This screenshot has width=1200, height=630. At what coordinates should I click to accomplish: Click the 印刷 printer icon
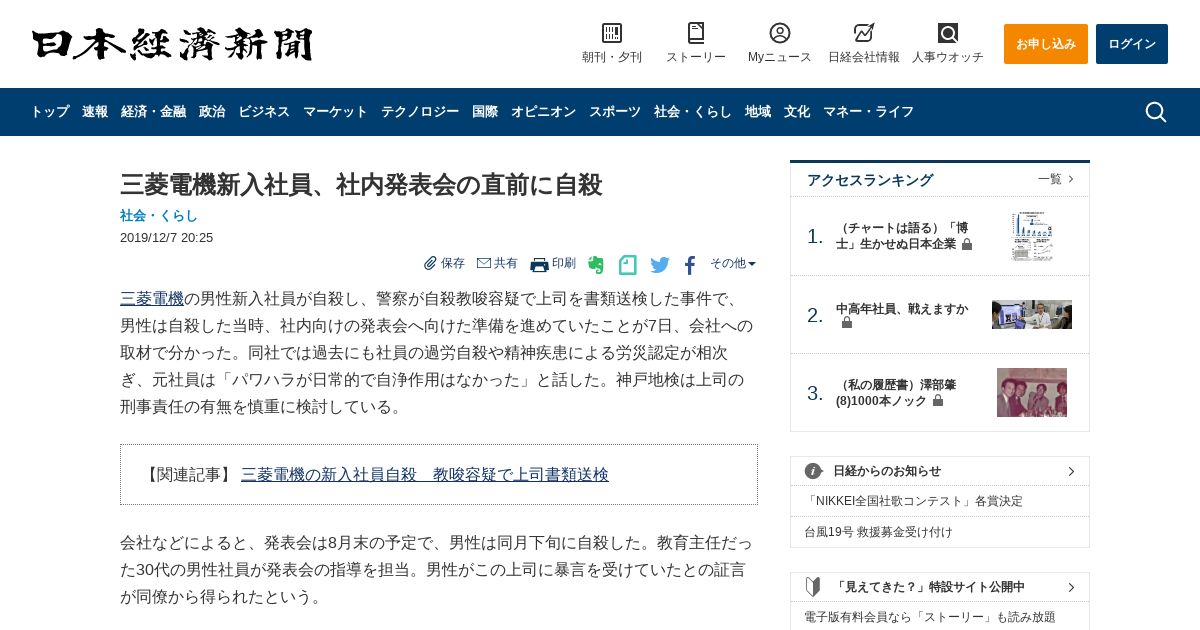539,264
